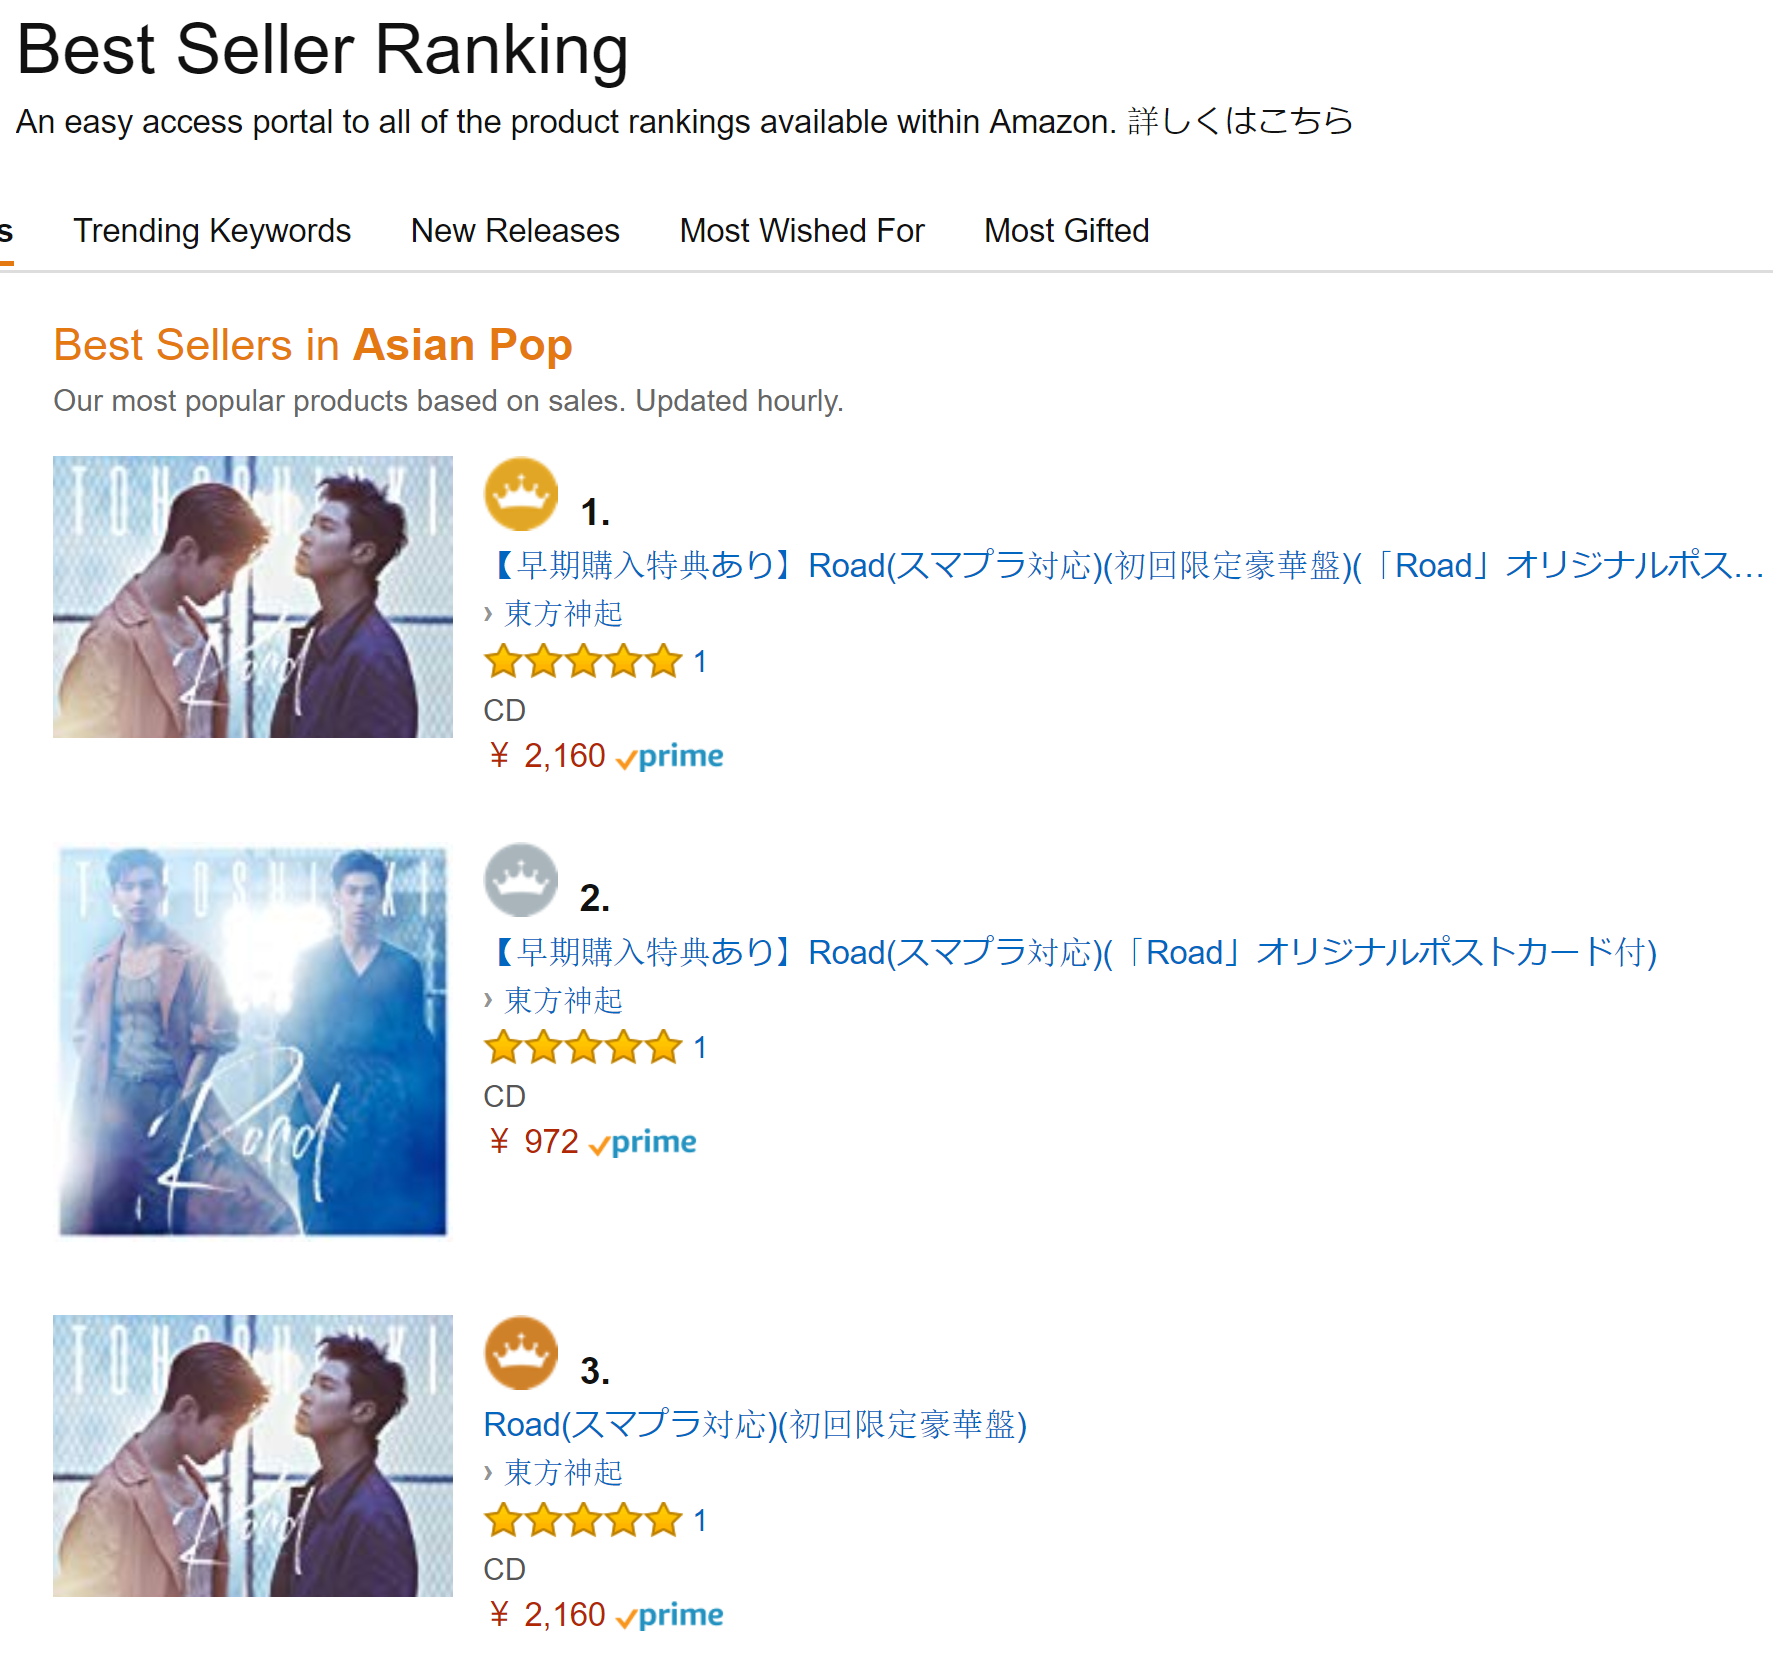This screenshot has height=1669, width=1773.
Task: Open the Trending Keywords tab
Action: [212, 231]
